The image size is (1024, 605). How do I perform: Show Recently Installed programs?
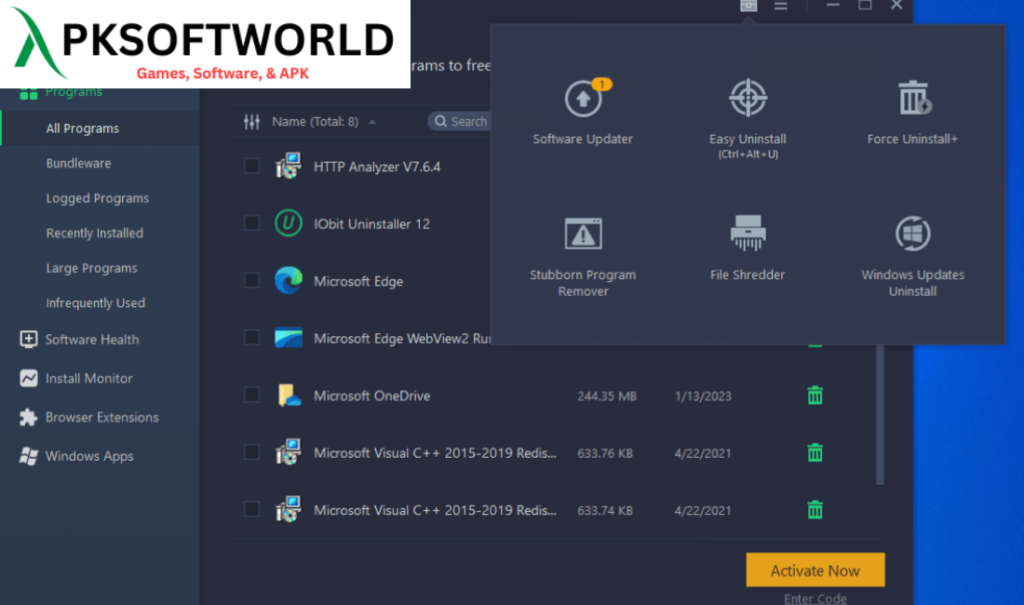pyautogui.click(x=95, y=233)
